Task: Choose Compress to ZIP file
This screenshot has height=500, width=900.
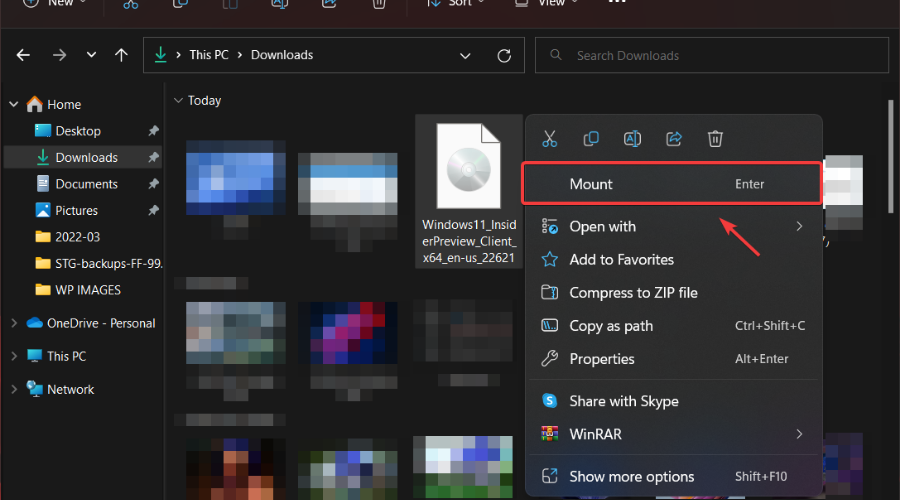Action: (674, 293)
